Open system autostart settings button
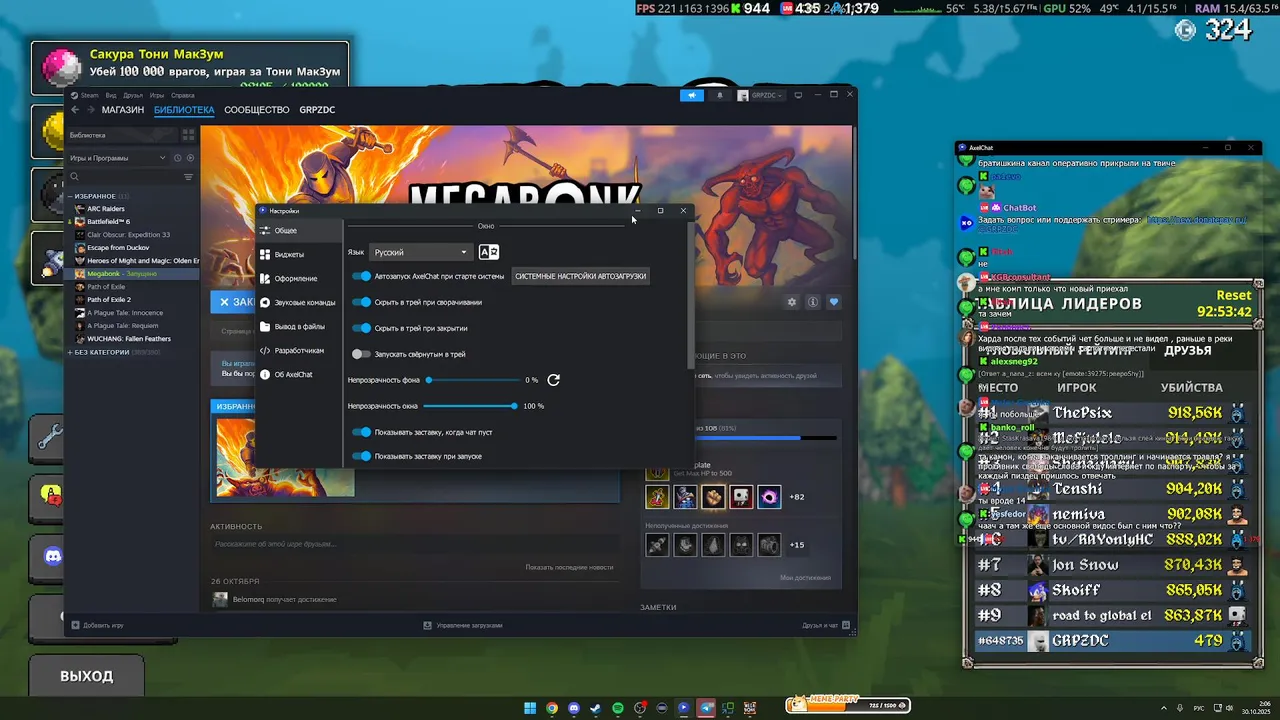This screenshot has height=720, width=1280. [x=581, y=276]
